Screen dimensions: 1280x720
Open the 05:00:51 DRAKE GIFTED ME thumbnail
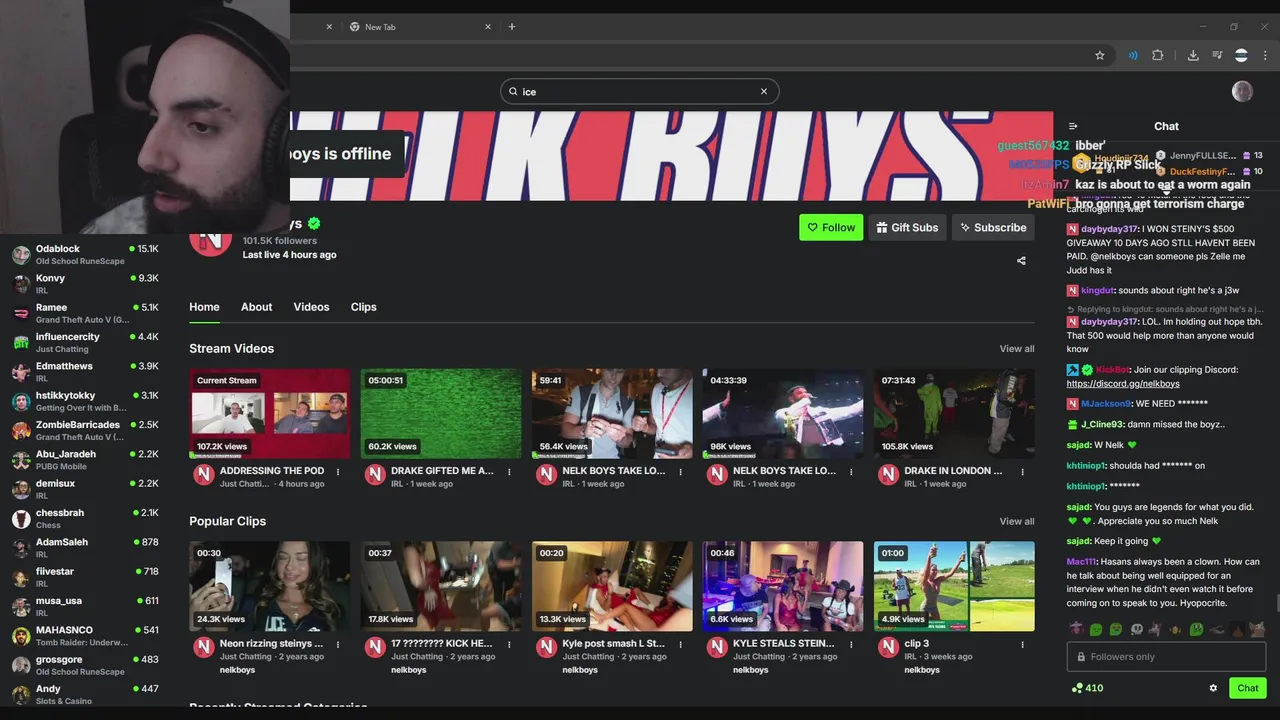[441, 414]
